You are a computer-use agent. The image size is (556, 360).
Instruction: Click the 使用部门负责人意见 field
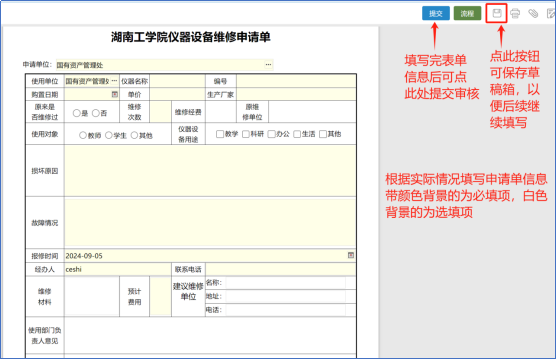[x=210, y=335]
